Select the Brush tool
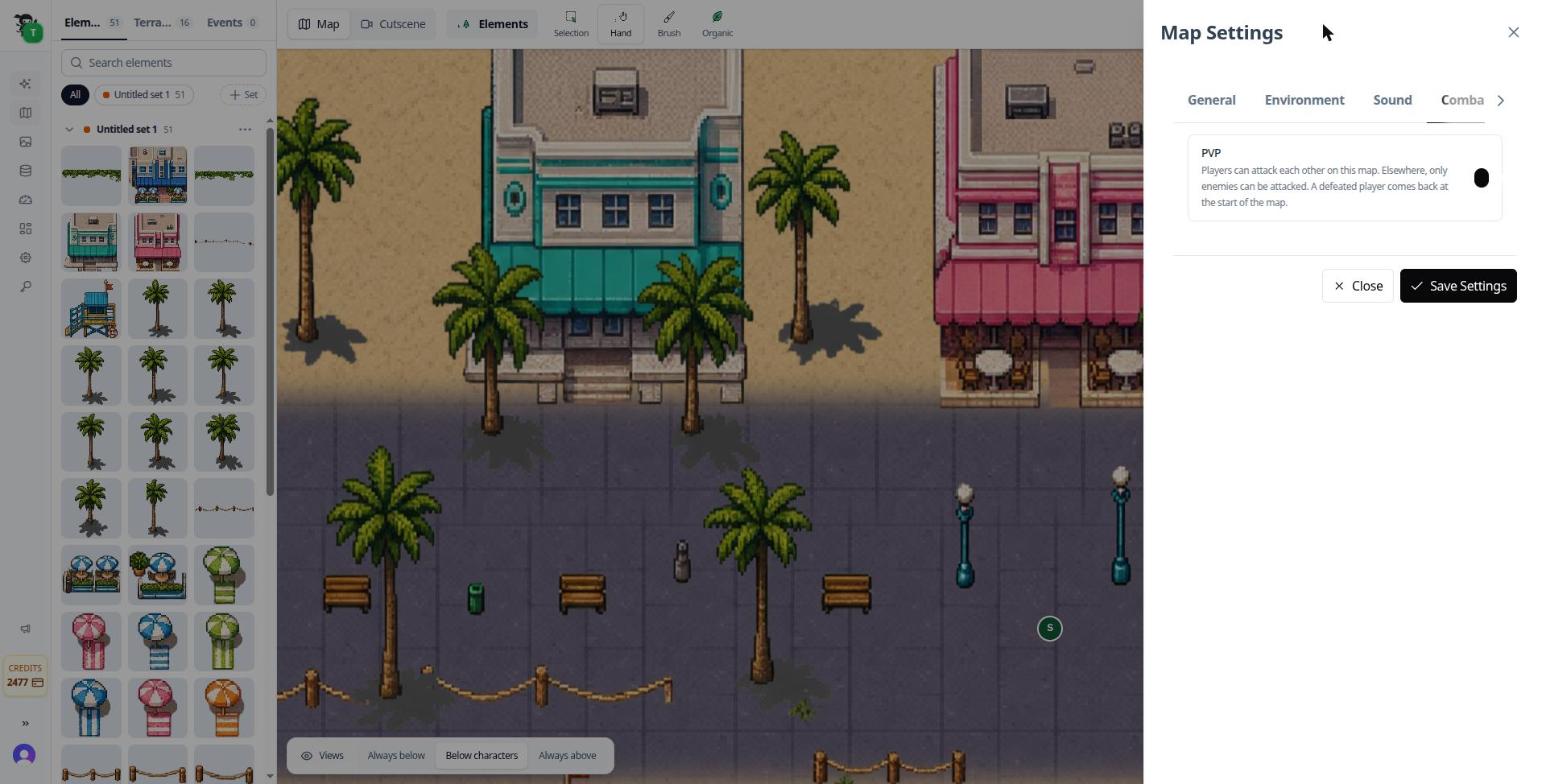 click(x=669, y=24)
